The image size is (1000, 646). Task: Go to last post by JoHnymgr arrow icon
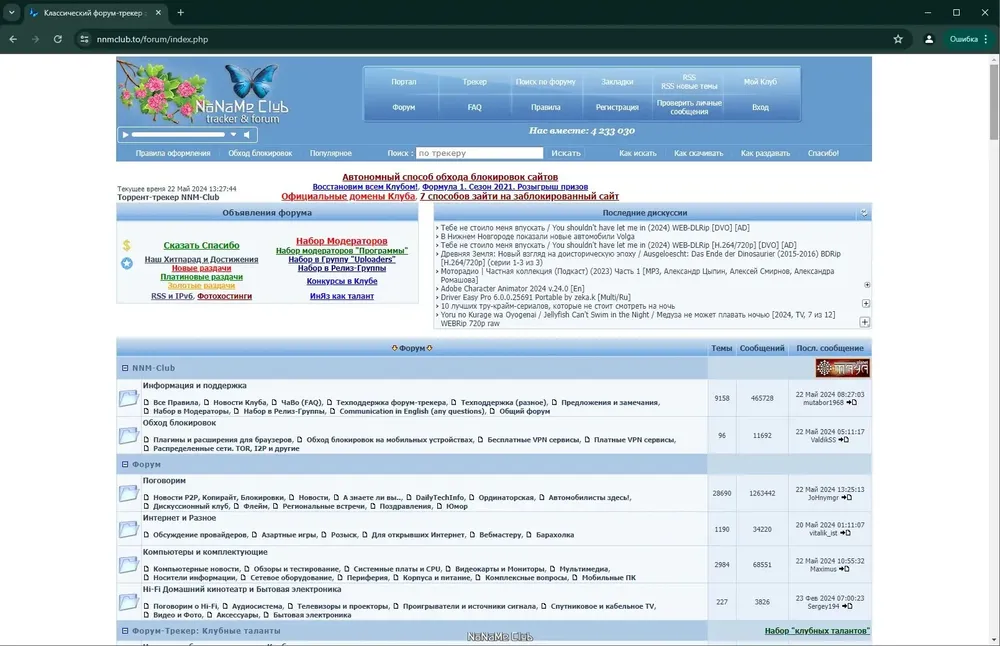846,497
